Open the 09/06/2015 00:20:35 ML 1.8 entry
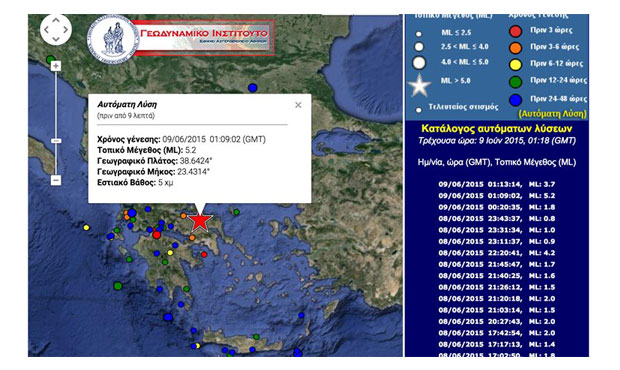The height and width of the screenshot is (370, 620). coord(497,207)
